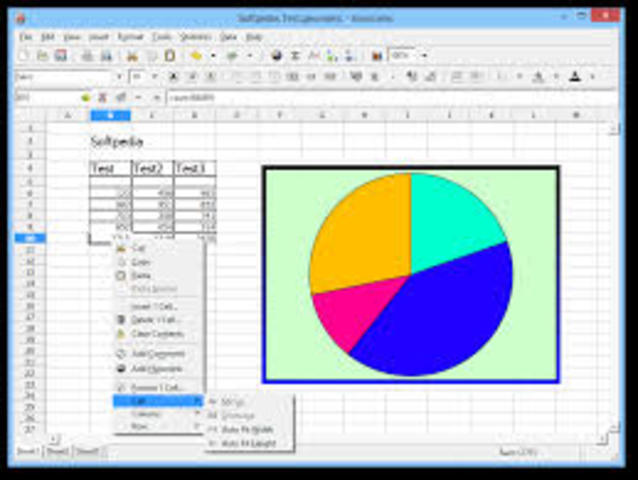Open the Edit menu

[48, 37]
